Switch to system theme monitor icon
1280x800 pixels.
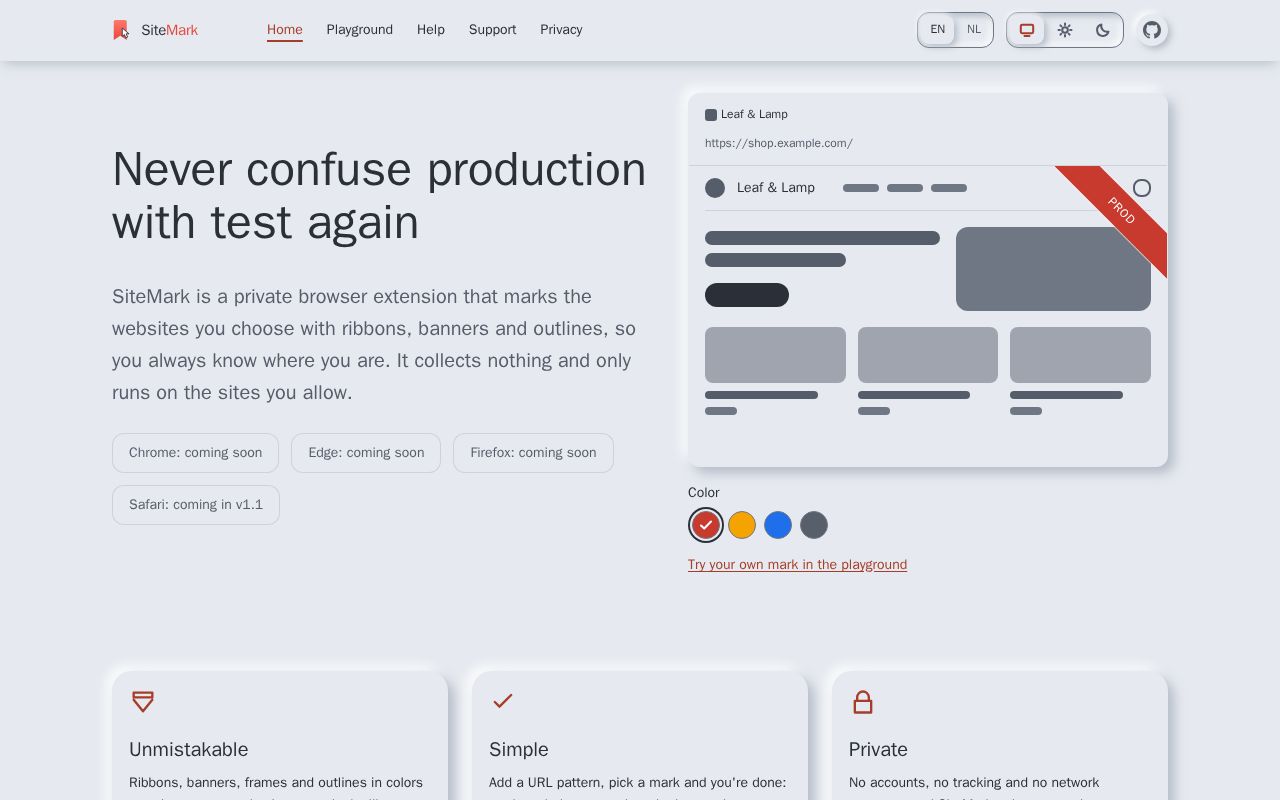pos(1027,30)
